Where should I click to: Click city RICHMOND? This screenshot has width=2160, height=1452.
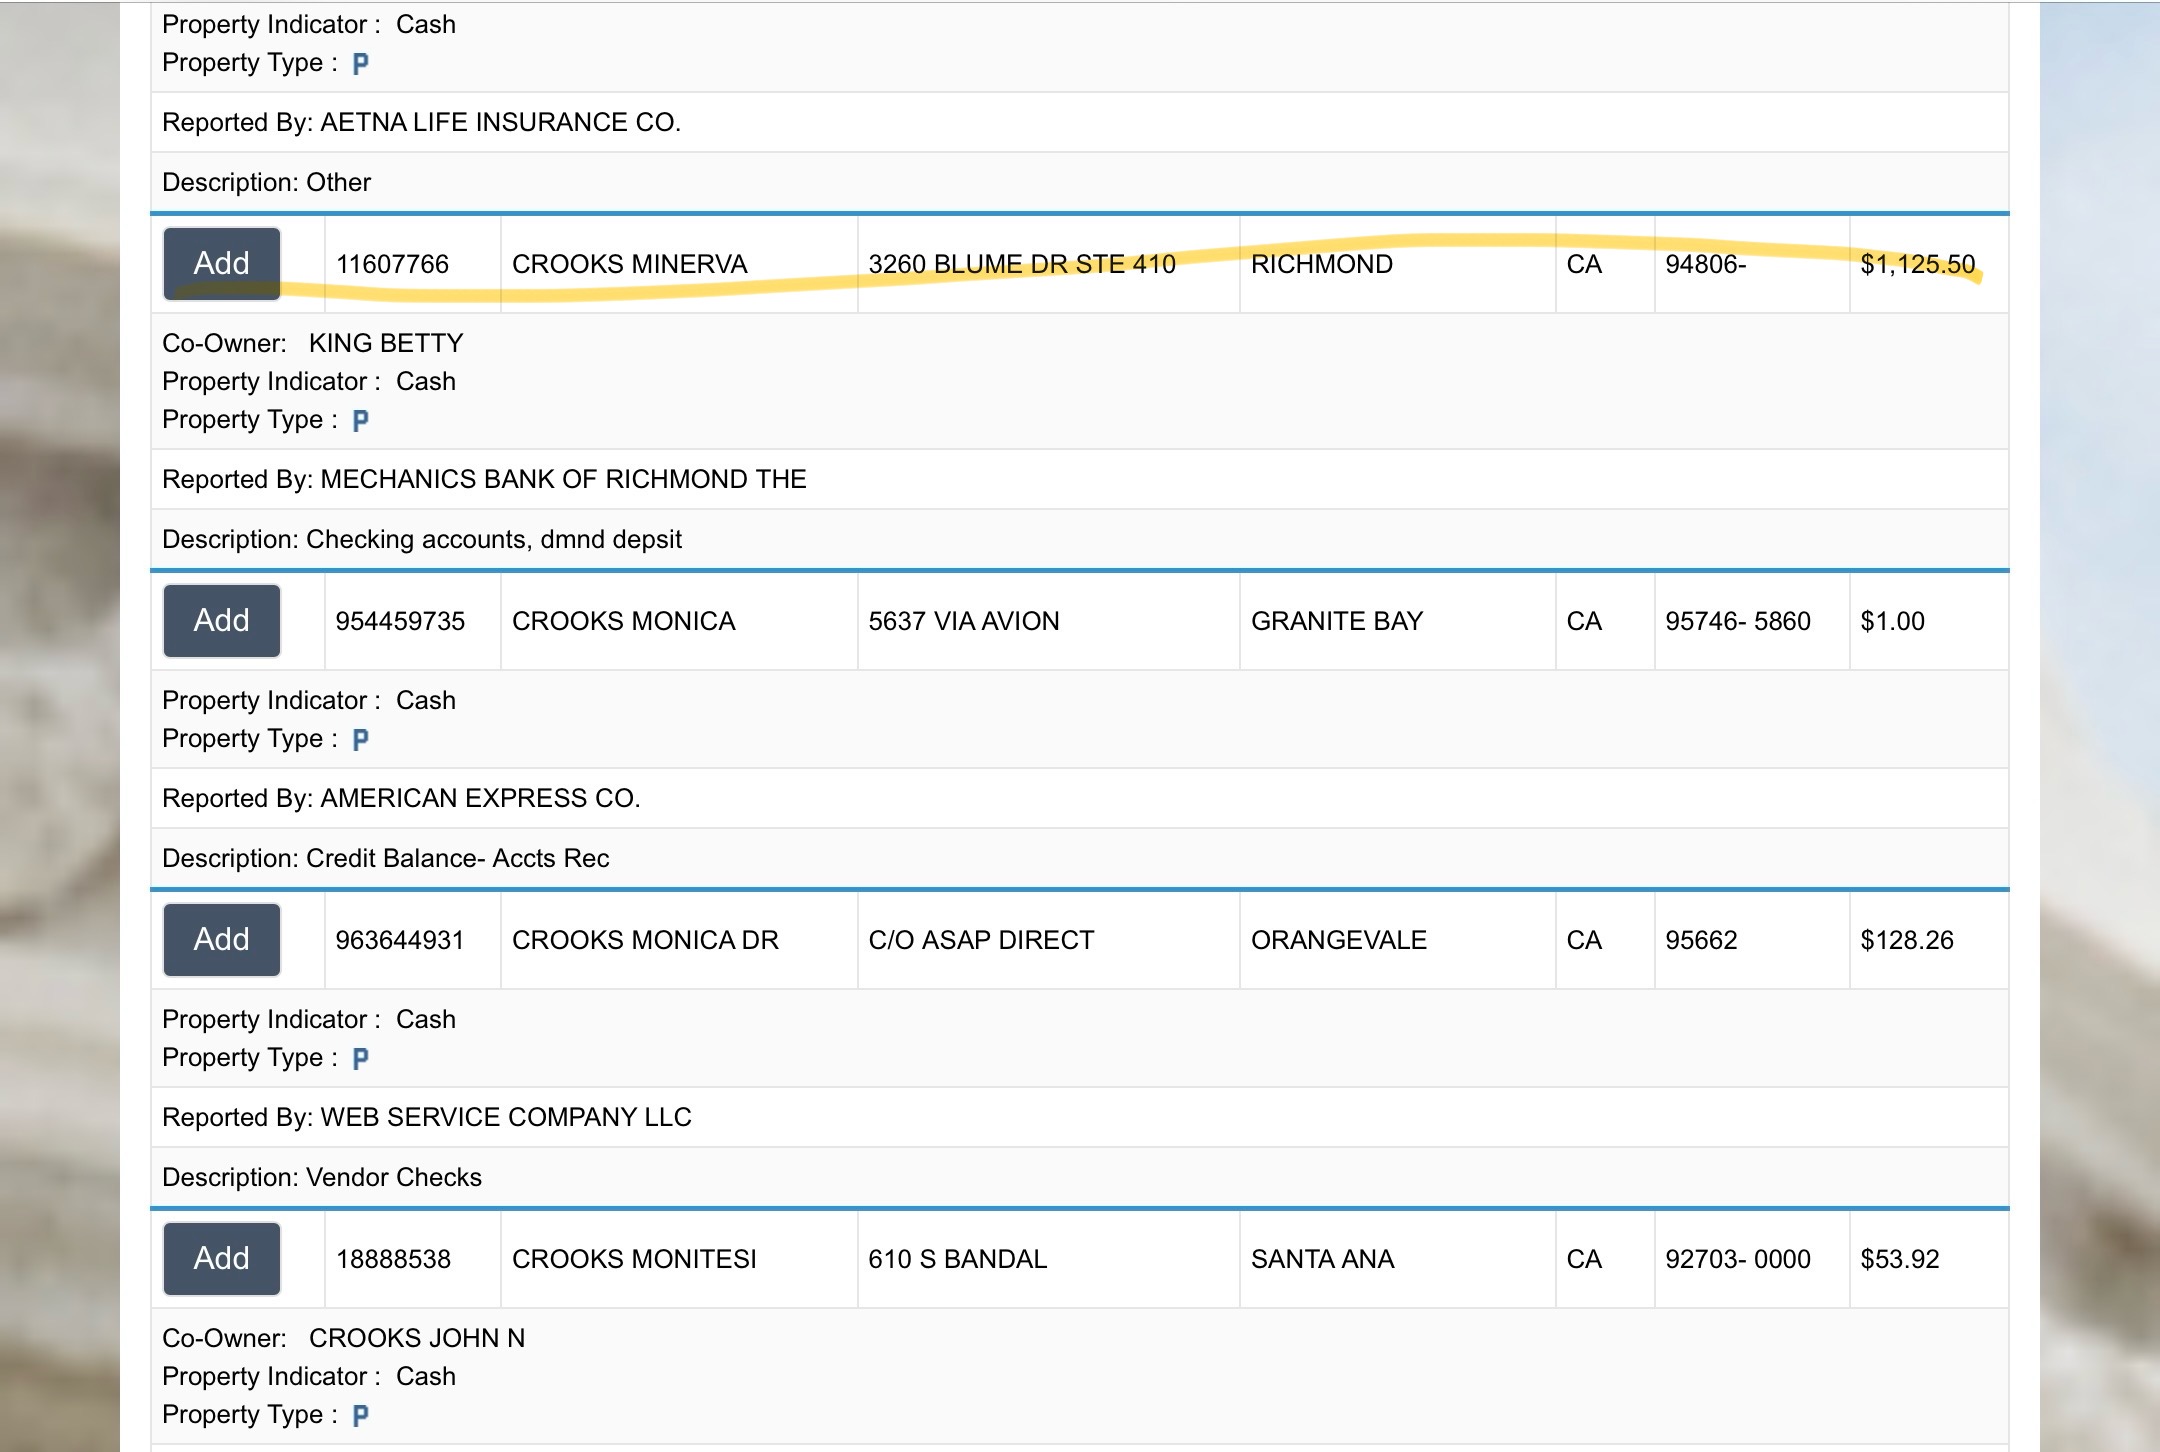tap(1322, 264)
